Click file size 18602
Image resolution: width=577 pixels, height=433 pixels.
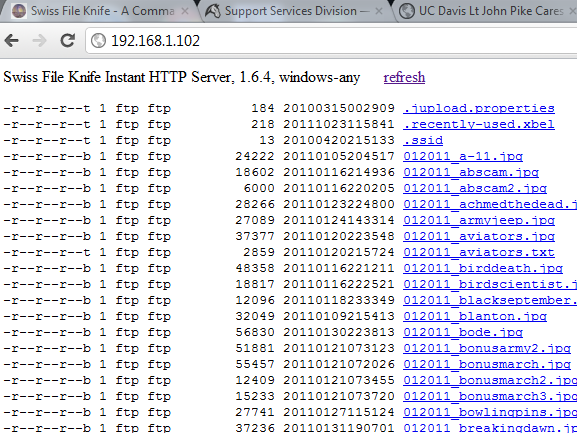click(x=255, y=172)
